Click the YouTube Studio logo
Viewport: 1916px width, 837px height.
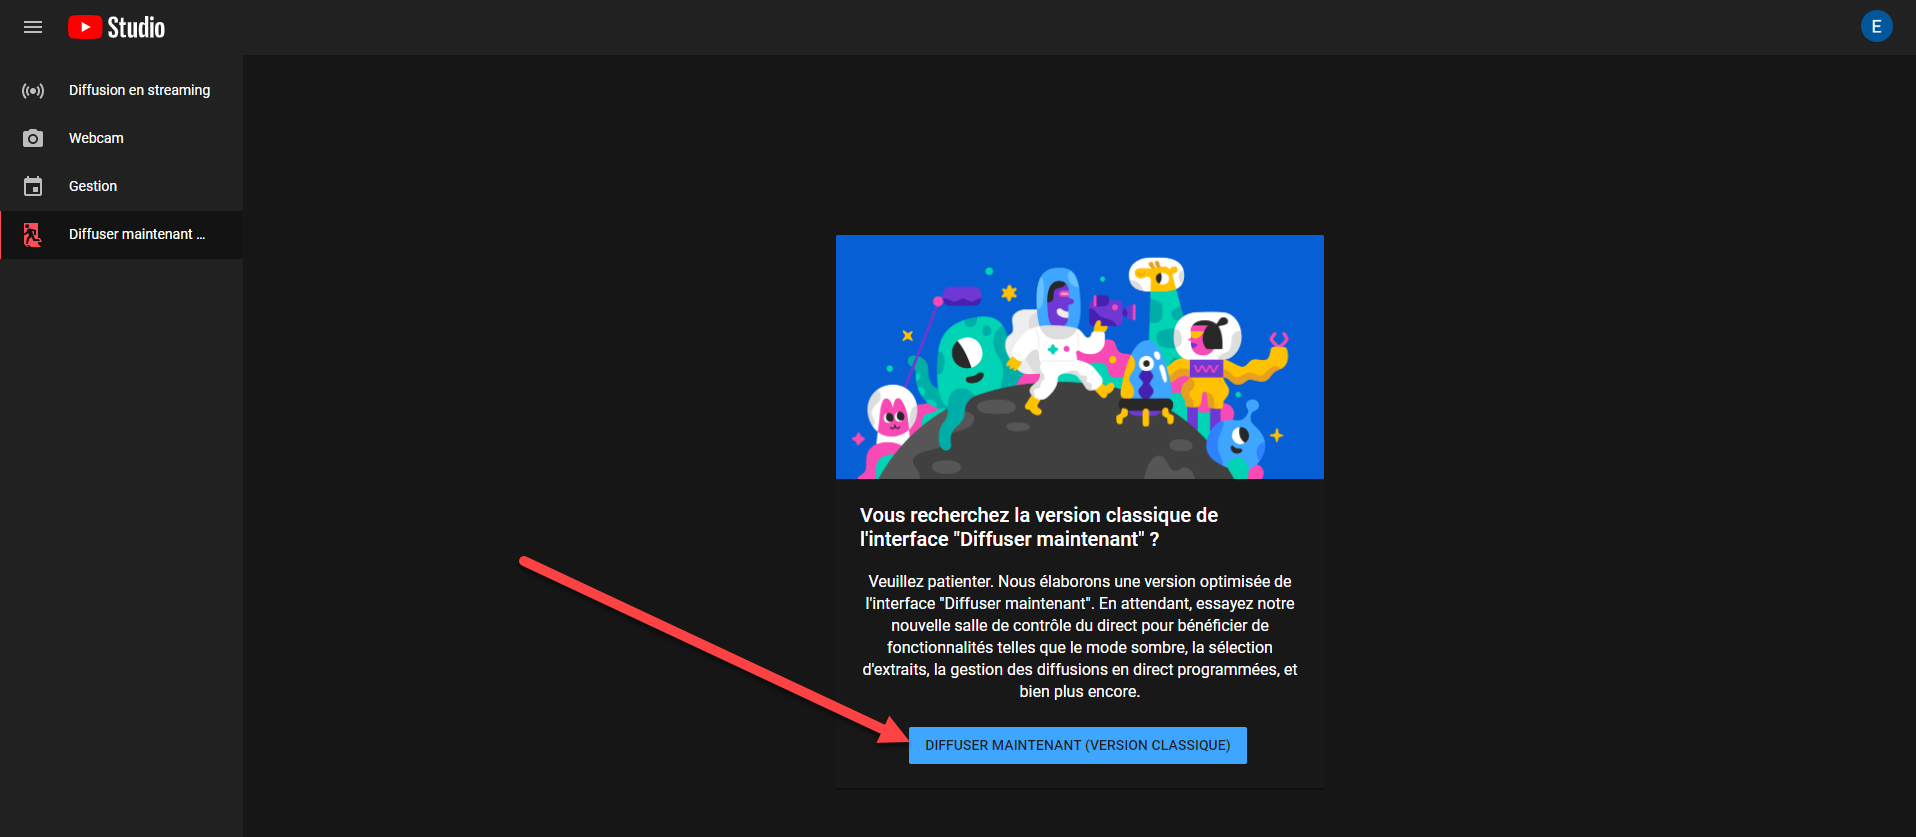pyautogui.click(x=116, y=27)
